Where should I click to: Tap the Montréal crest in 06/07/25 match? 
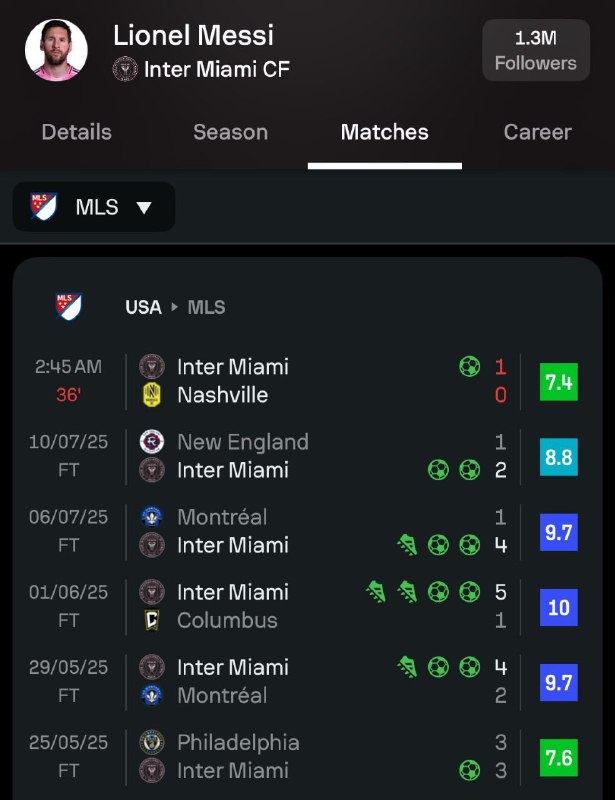click(152, 517)
